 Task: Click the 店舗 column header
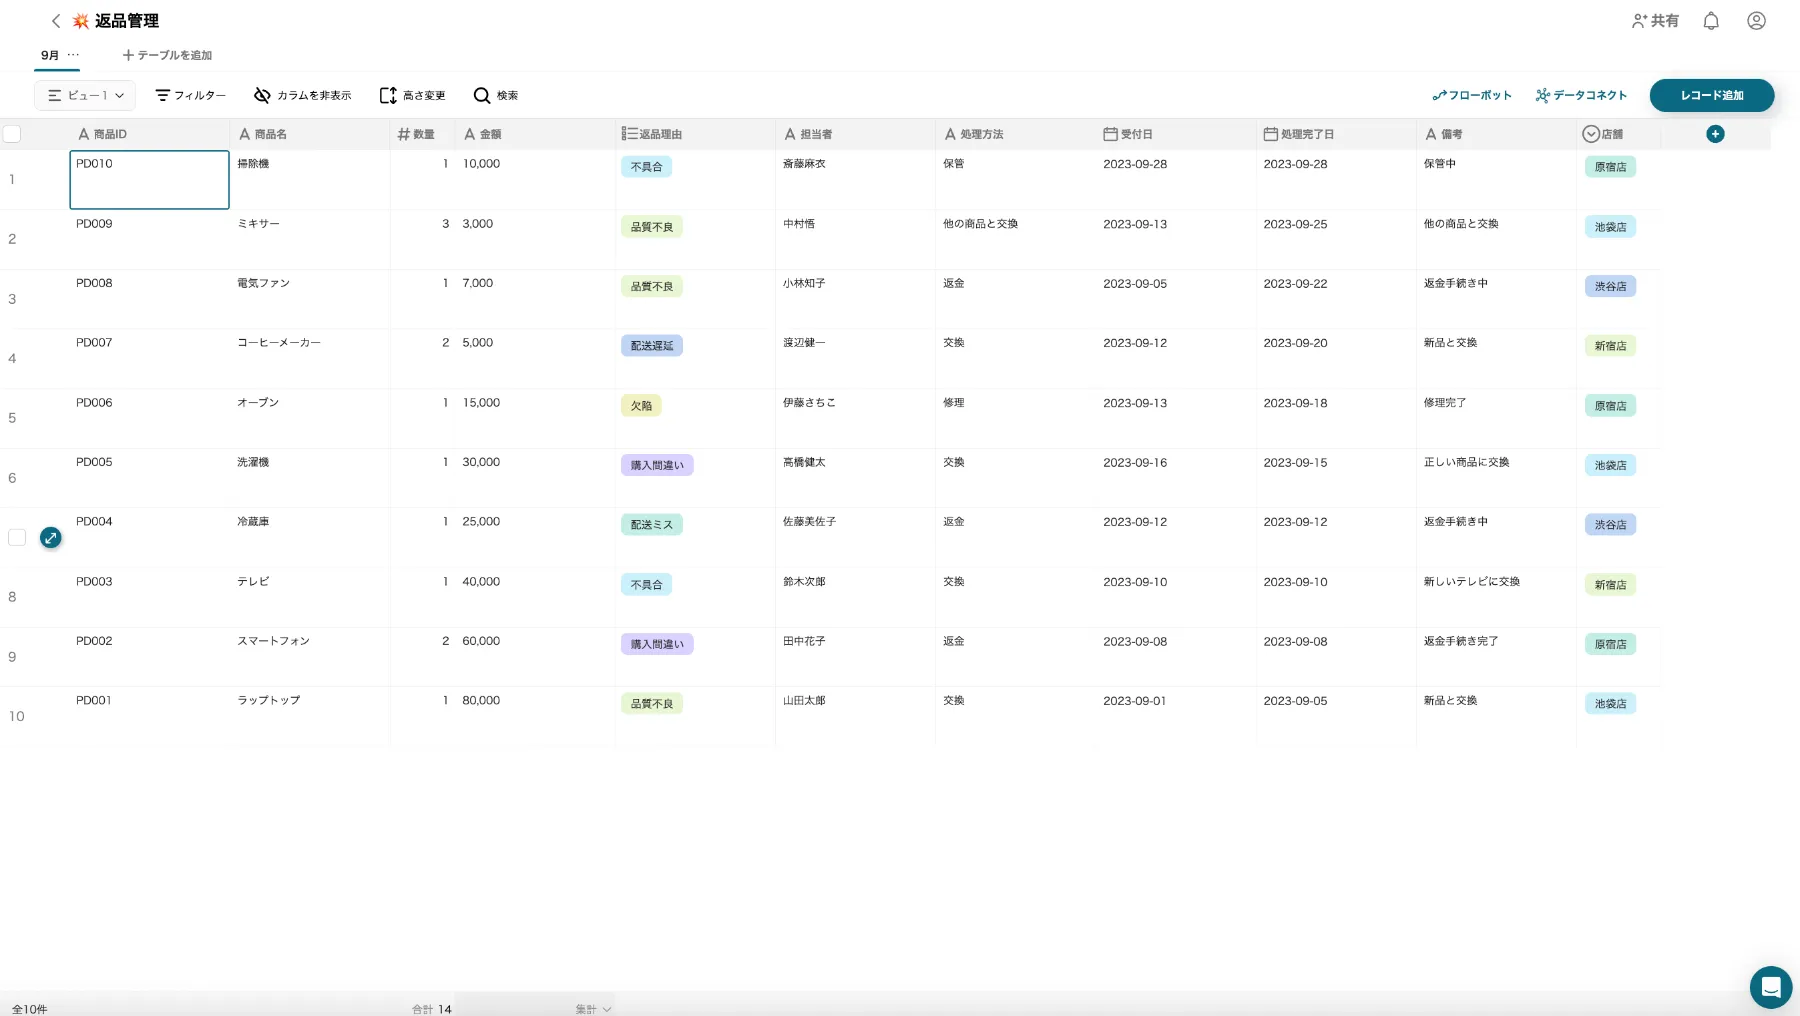(x=1618, y=134)
